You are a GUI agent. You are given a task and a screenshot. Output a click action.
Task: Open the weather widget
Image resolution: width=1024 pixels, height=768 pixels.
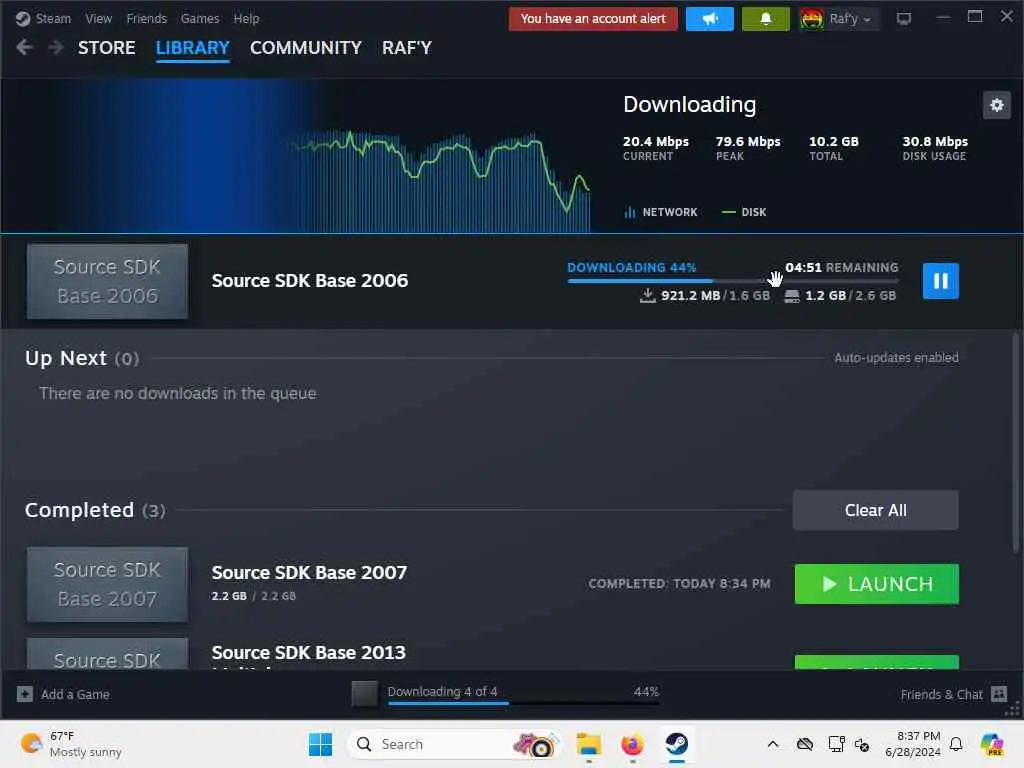coord(72,744)
